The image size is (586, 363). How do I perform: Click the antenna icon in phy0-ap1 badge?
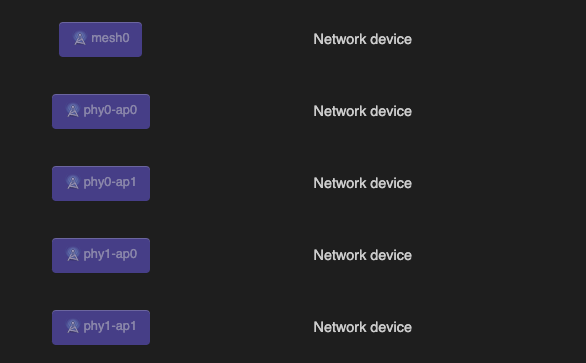tap(73, 182)
